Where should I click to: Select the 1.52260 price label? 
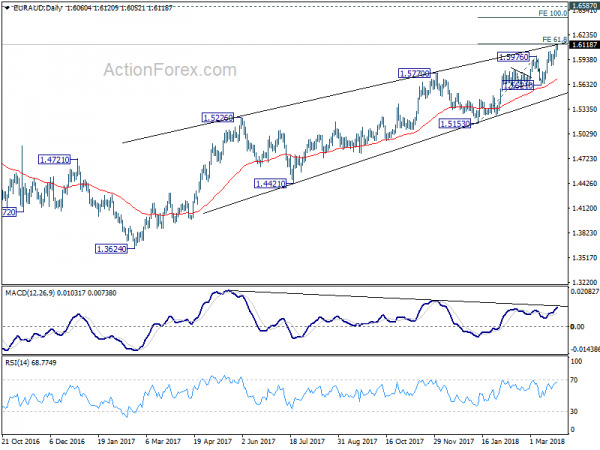click(217, 117)
